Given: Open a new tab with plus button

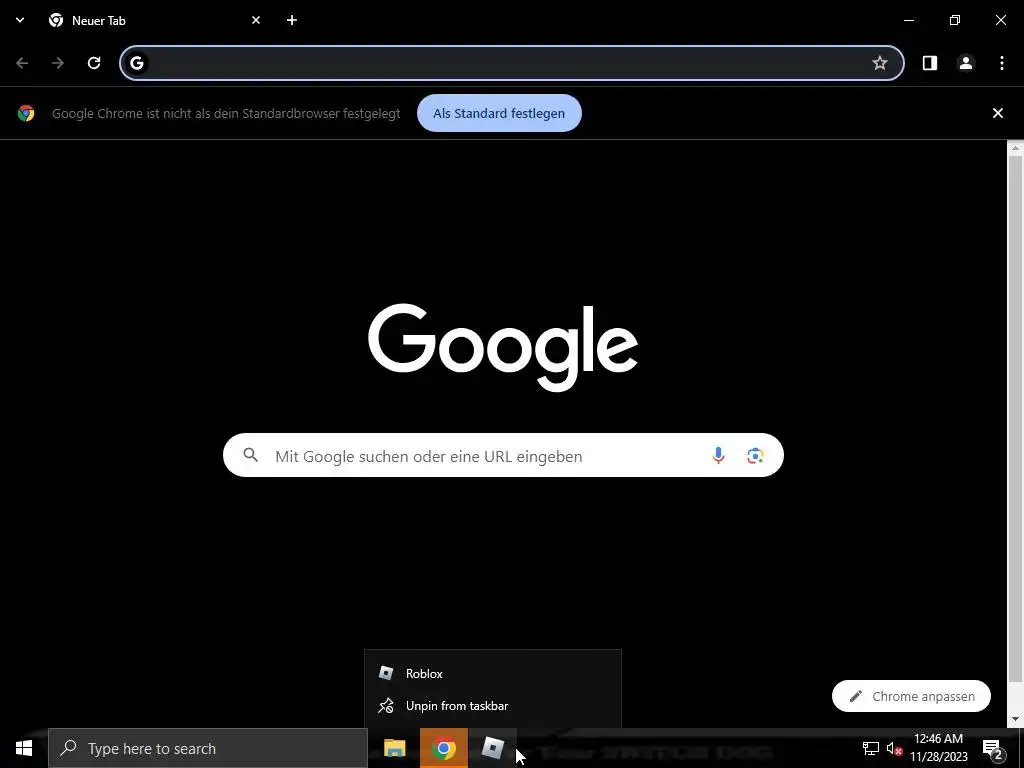Looking at the screenshot, I should [292, 20].
